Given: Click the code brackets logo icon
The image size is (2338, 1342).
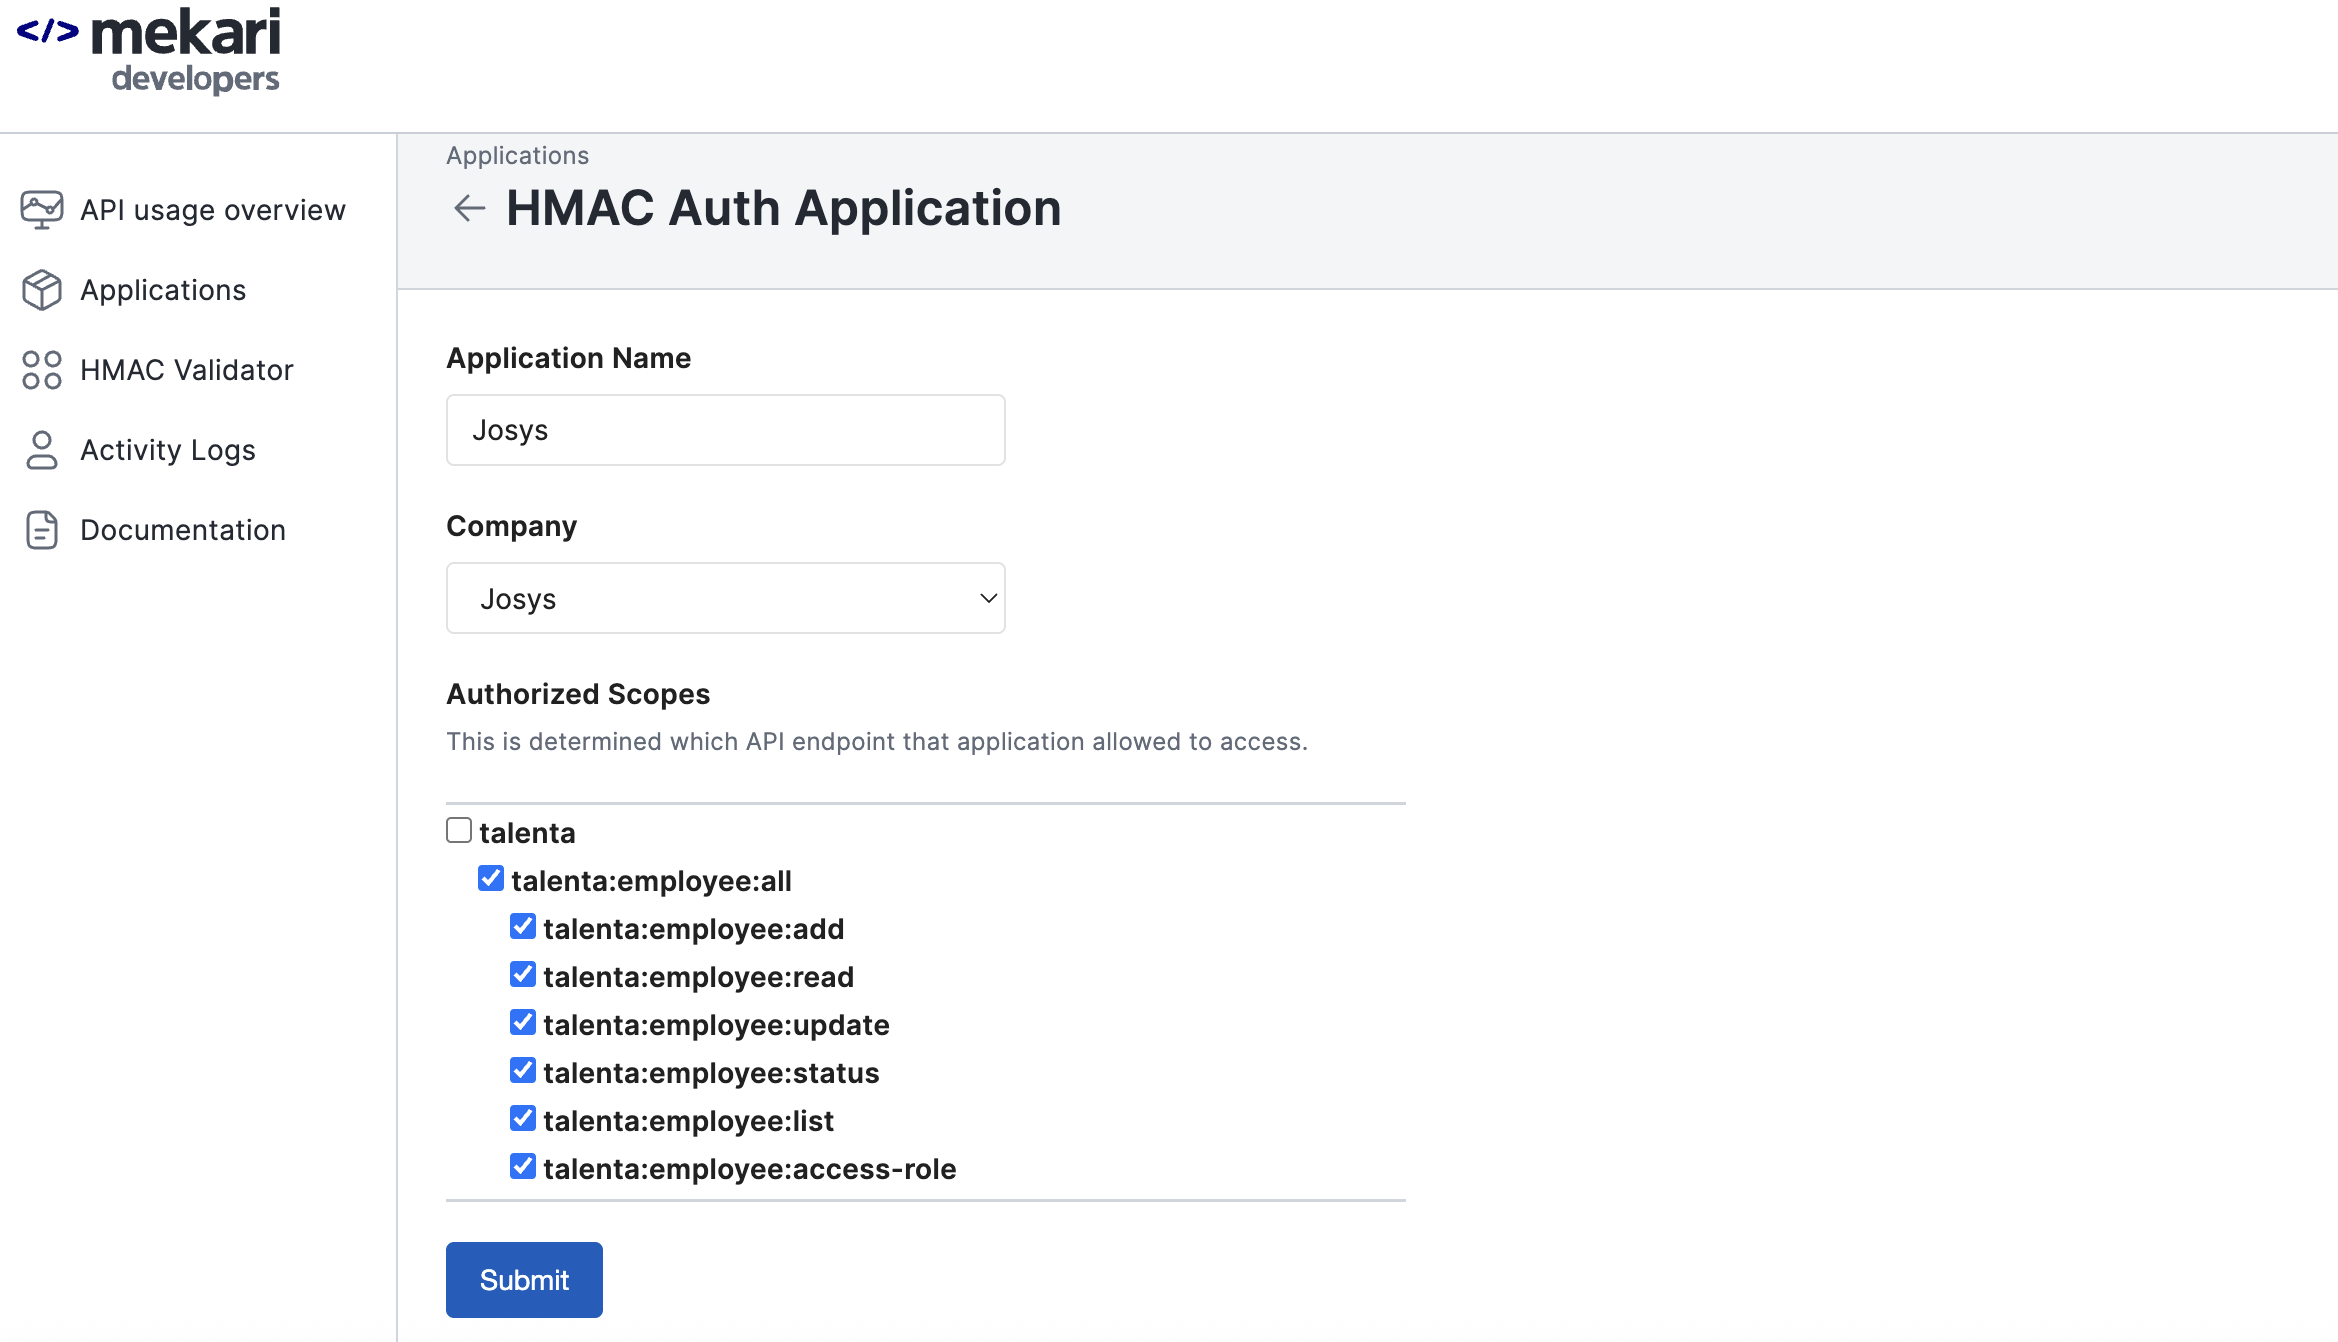Looking at the screenshot, I should pos(47,31).
